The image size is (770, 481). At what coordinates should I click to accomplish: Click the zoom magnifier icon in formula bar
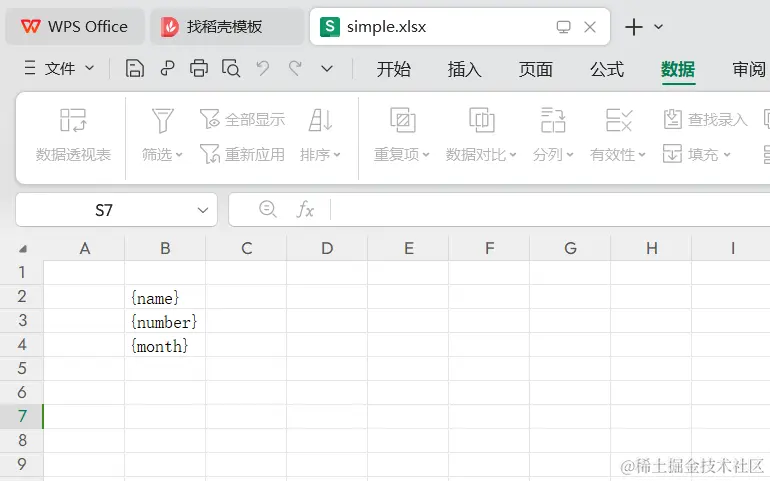pyautogui.click(x=268, y=210)
